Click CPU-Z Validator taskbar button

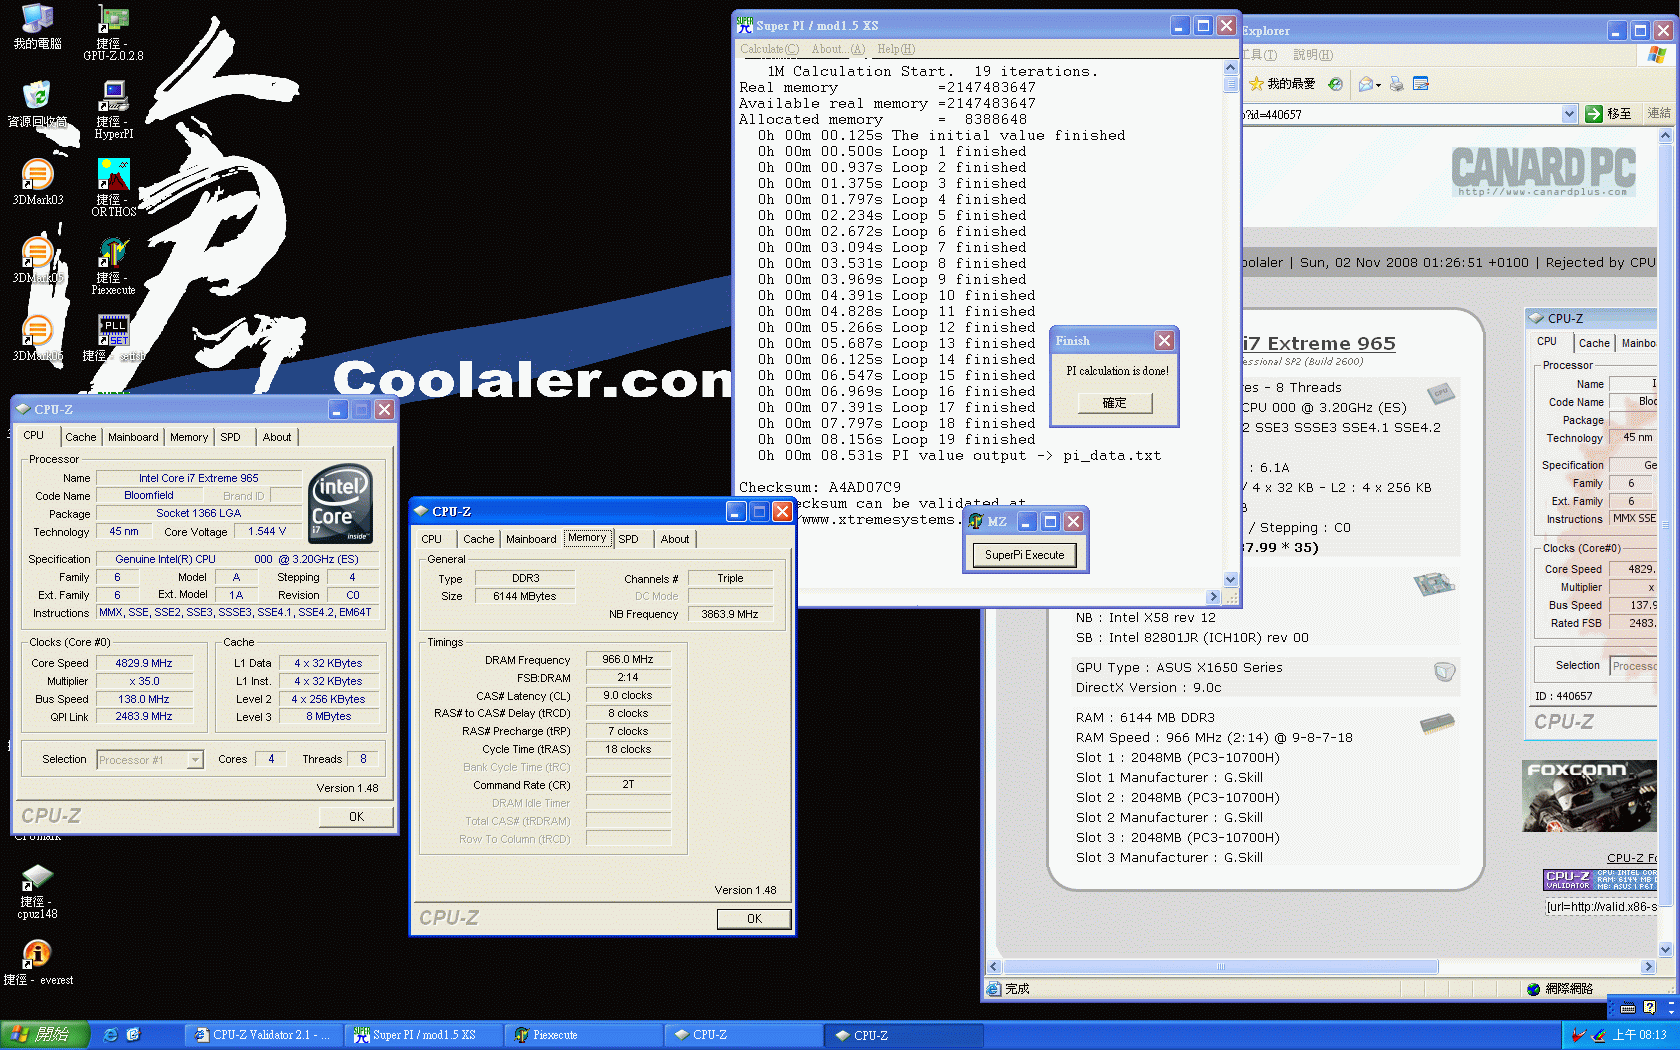pos(265,1035)
